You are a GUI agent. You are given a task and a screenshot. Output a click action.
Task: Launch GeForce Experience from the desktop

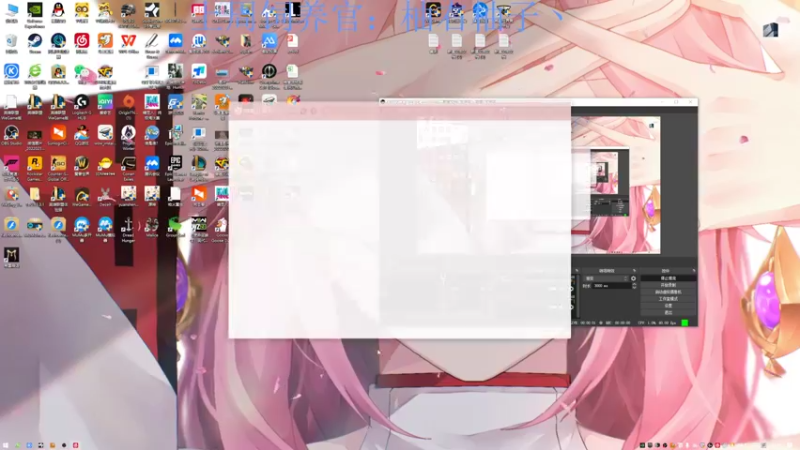[35, 13]
